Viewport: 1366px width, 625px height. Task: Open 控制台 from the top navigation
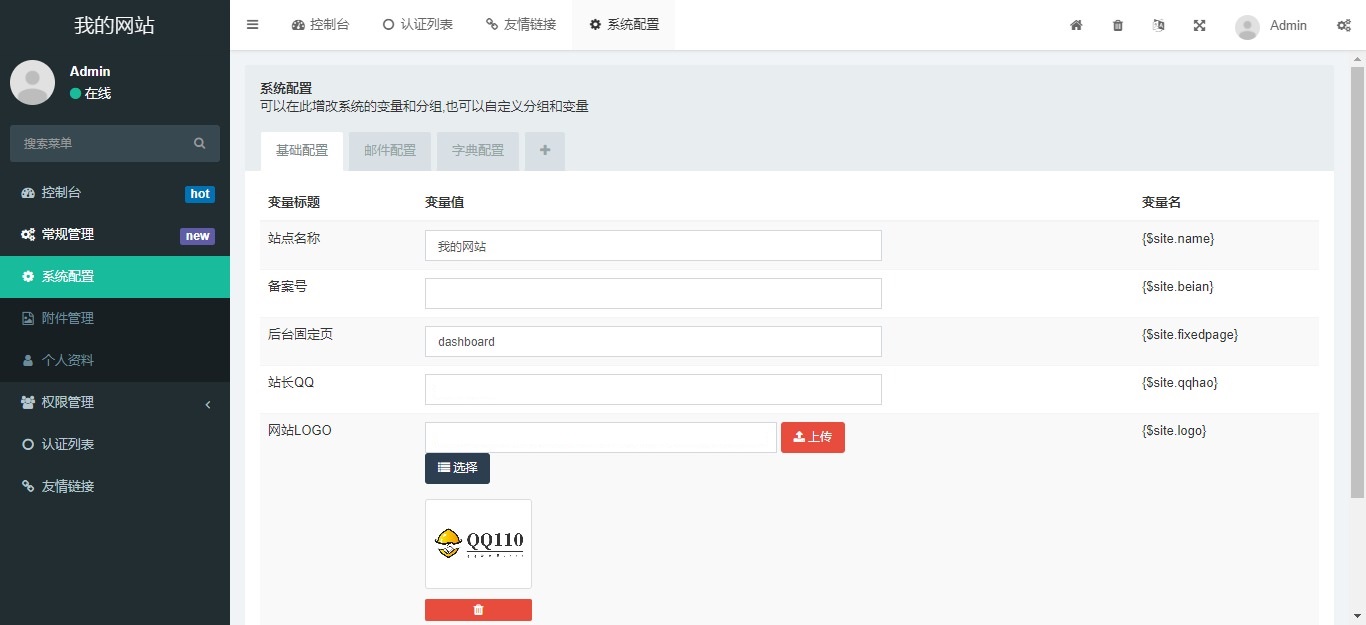[320, 24]
